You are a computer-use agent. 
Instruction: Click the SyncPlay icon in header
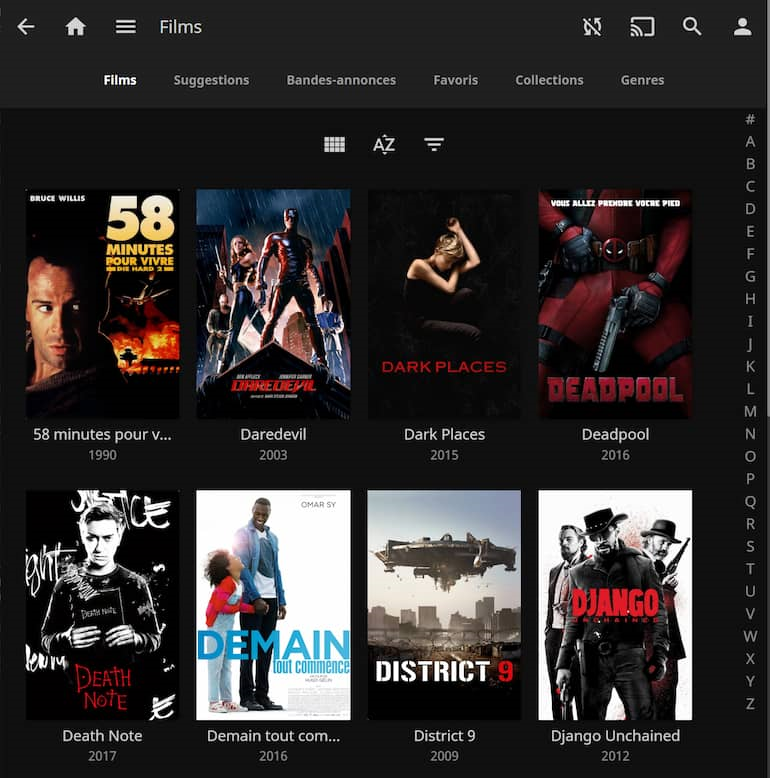(x=592, y=27)
